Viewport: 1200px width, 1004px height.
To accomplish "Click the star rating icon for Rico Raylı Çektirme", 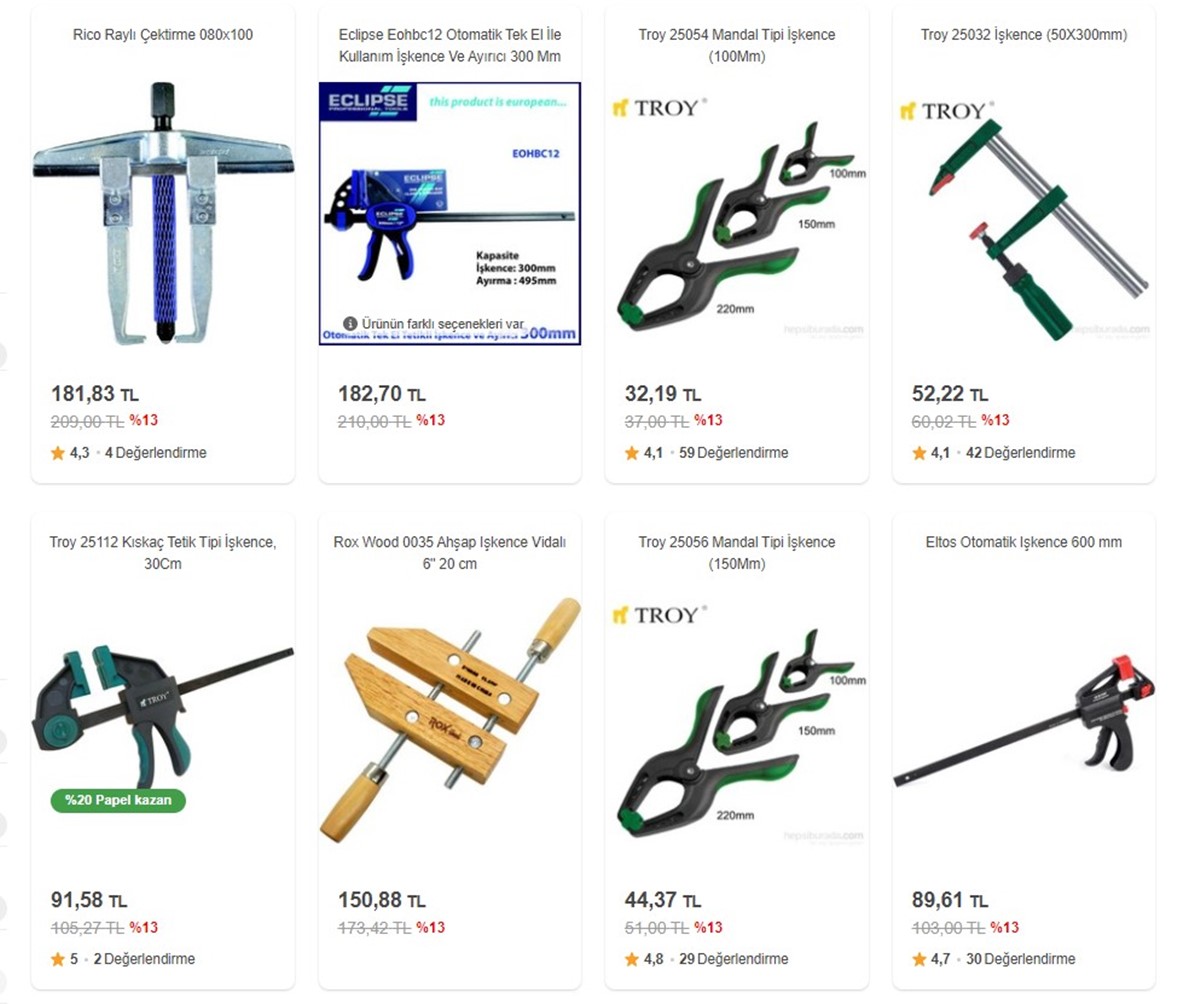I will (x=58, y=453).
